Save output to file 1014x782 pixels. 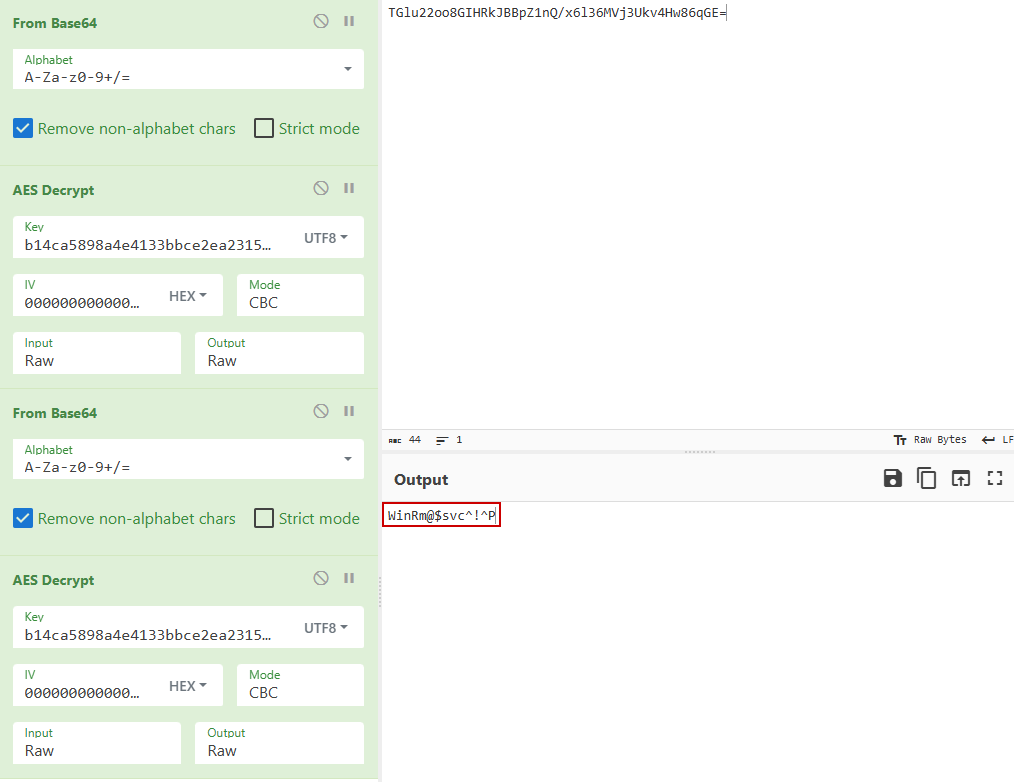coord(893,478)
